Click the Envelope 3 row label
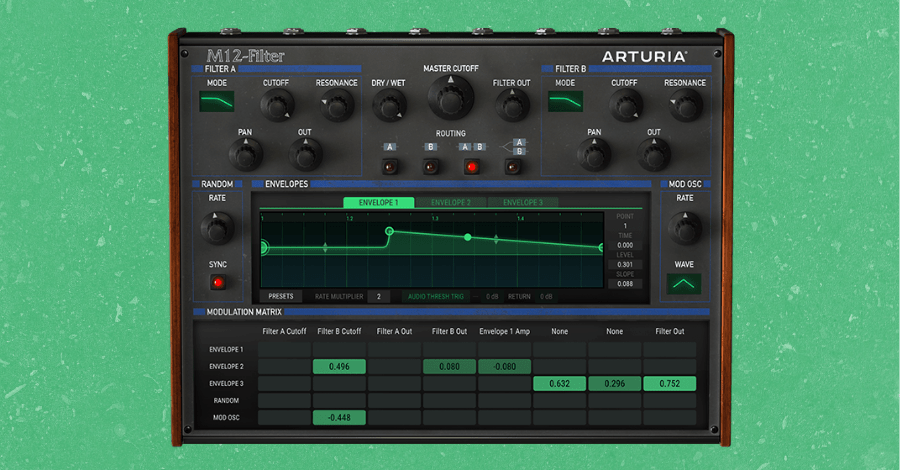Image resolution: width=900 pixels, height=470 pixels. (x=226, y=383)
